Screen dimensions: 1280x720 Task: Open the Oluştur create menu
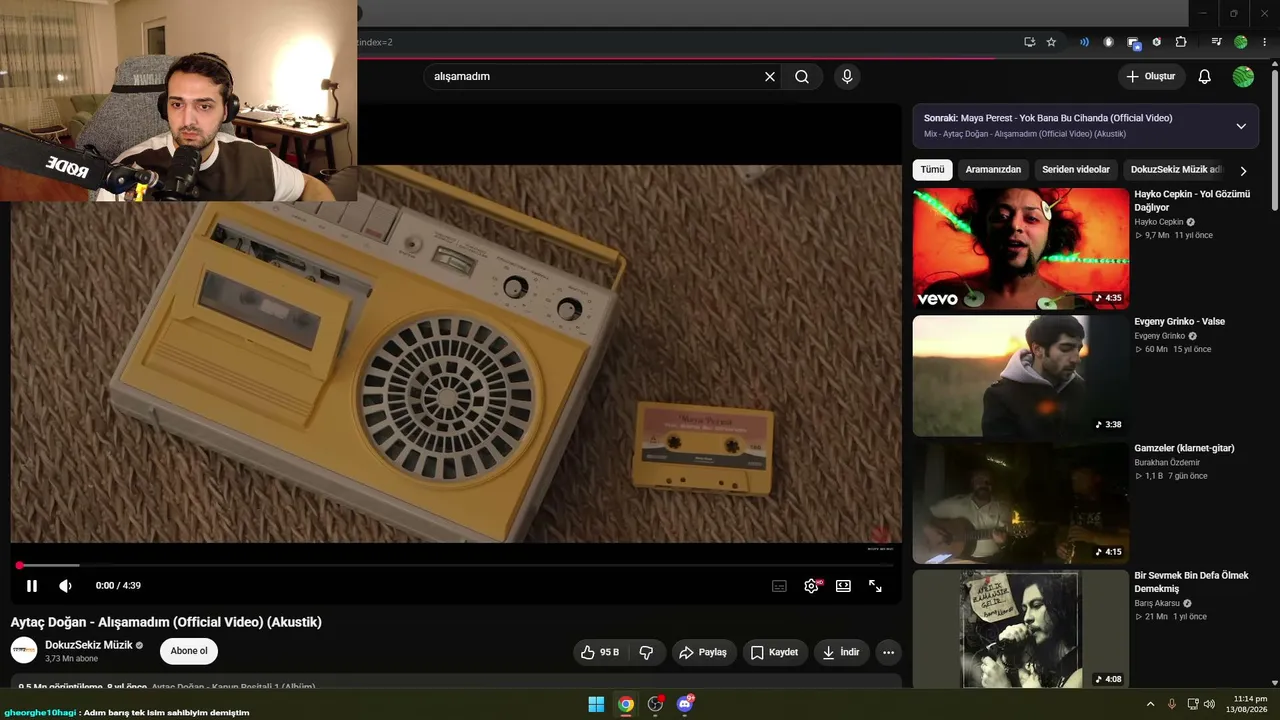[x=1151, y=76]
